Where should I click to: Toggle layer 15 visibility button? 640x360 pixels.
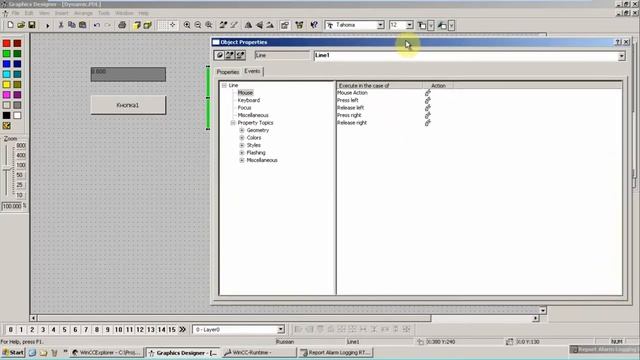click(172, 329)
